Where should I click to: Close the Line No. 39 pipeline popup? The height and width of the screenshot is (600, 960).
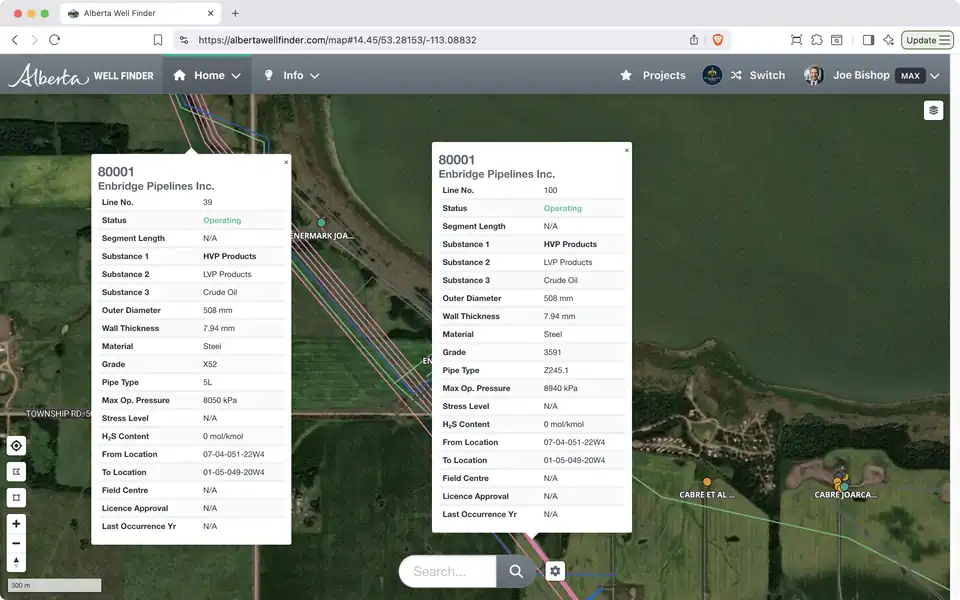pos(286,162)
